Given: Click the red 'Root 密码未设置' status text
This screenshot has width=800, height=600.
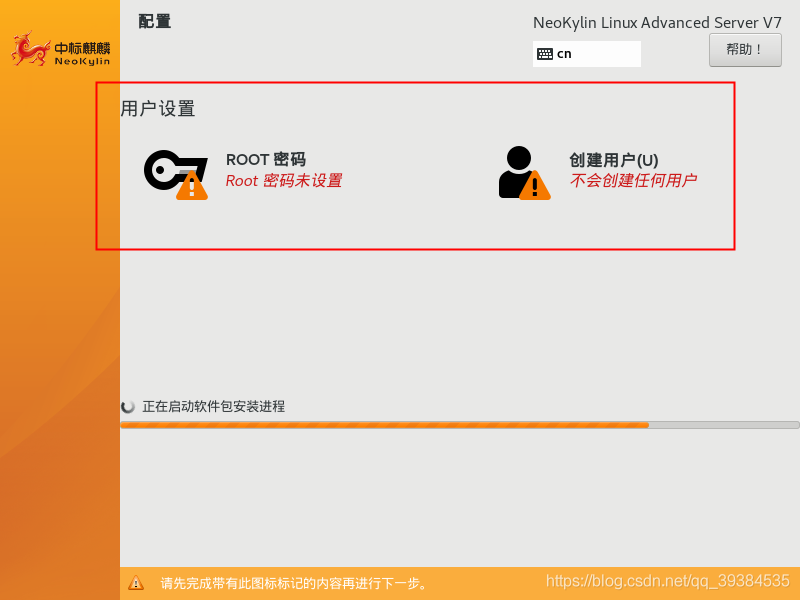Looking at the screenshot, I should tap(284, 181).
